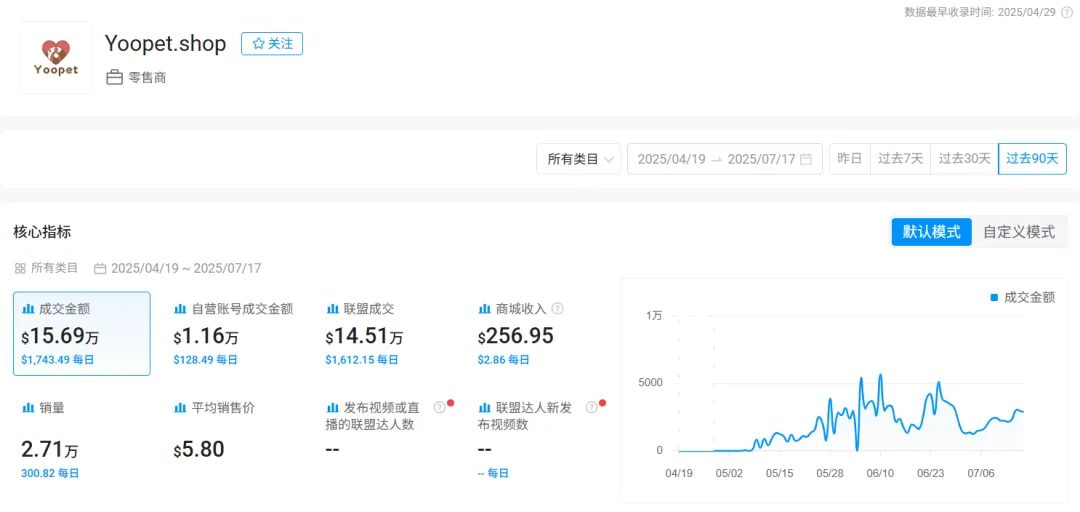The height and width of the screenshot is (512, 1080).
Task: Click bar chart icon of 联盟成交
Action: click(x=332, y=309)
